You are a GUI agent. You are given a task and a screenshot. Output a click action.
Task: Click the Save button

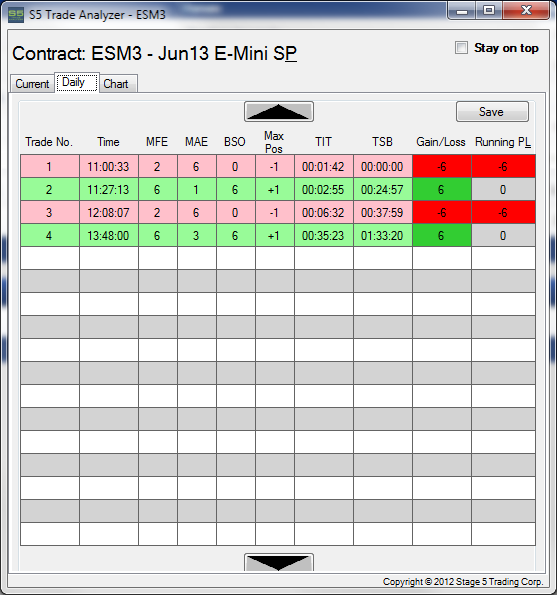point(492,112)
